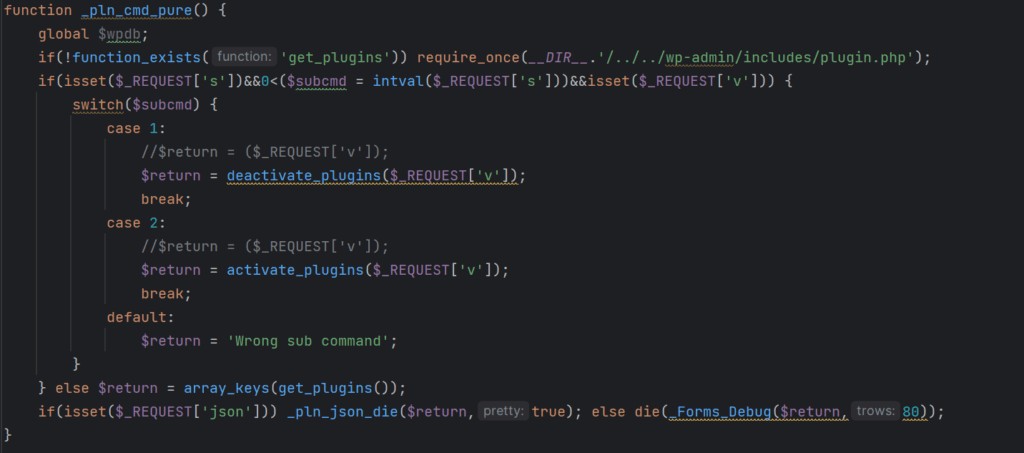1024x453 pixels.
Task: Click the 'function:' inlay hint
Action: pyautogui.click(x=244, y=57)
